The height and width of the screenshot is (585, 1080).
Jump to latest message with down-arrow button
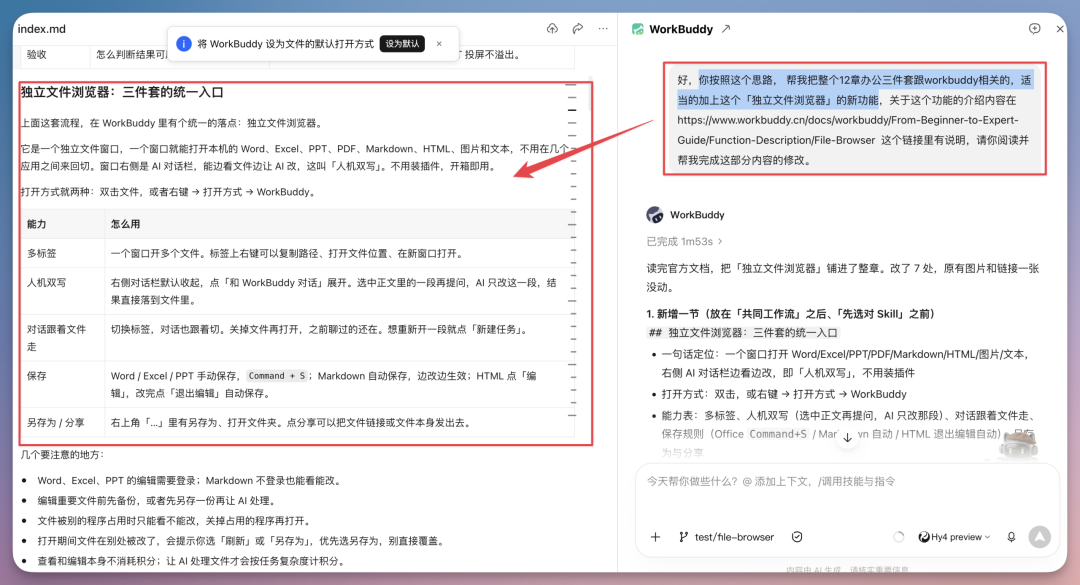tap(848, 438)
